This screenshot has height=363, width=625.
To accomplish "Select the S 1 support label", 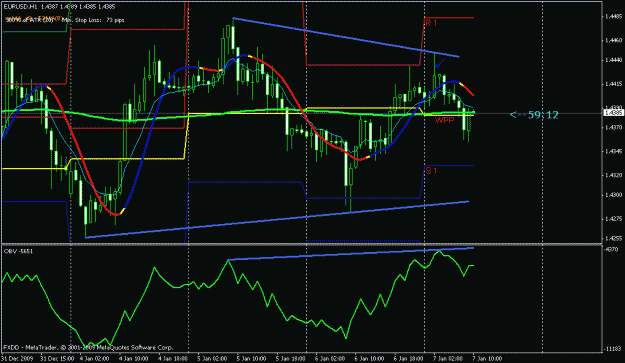I will point(431,171).
